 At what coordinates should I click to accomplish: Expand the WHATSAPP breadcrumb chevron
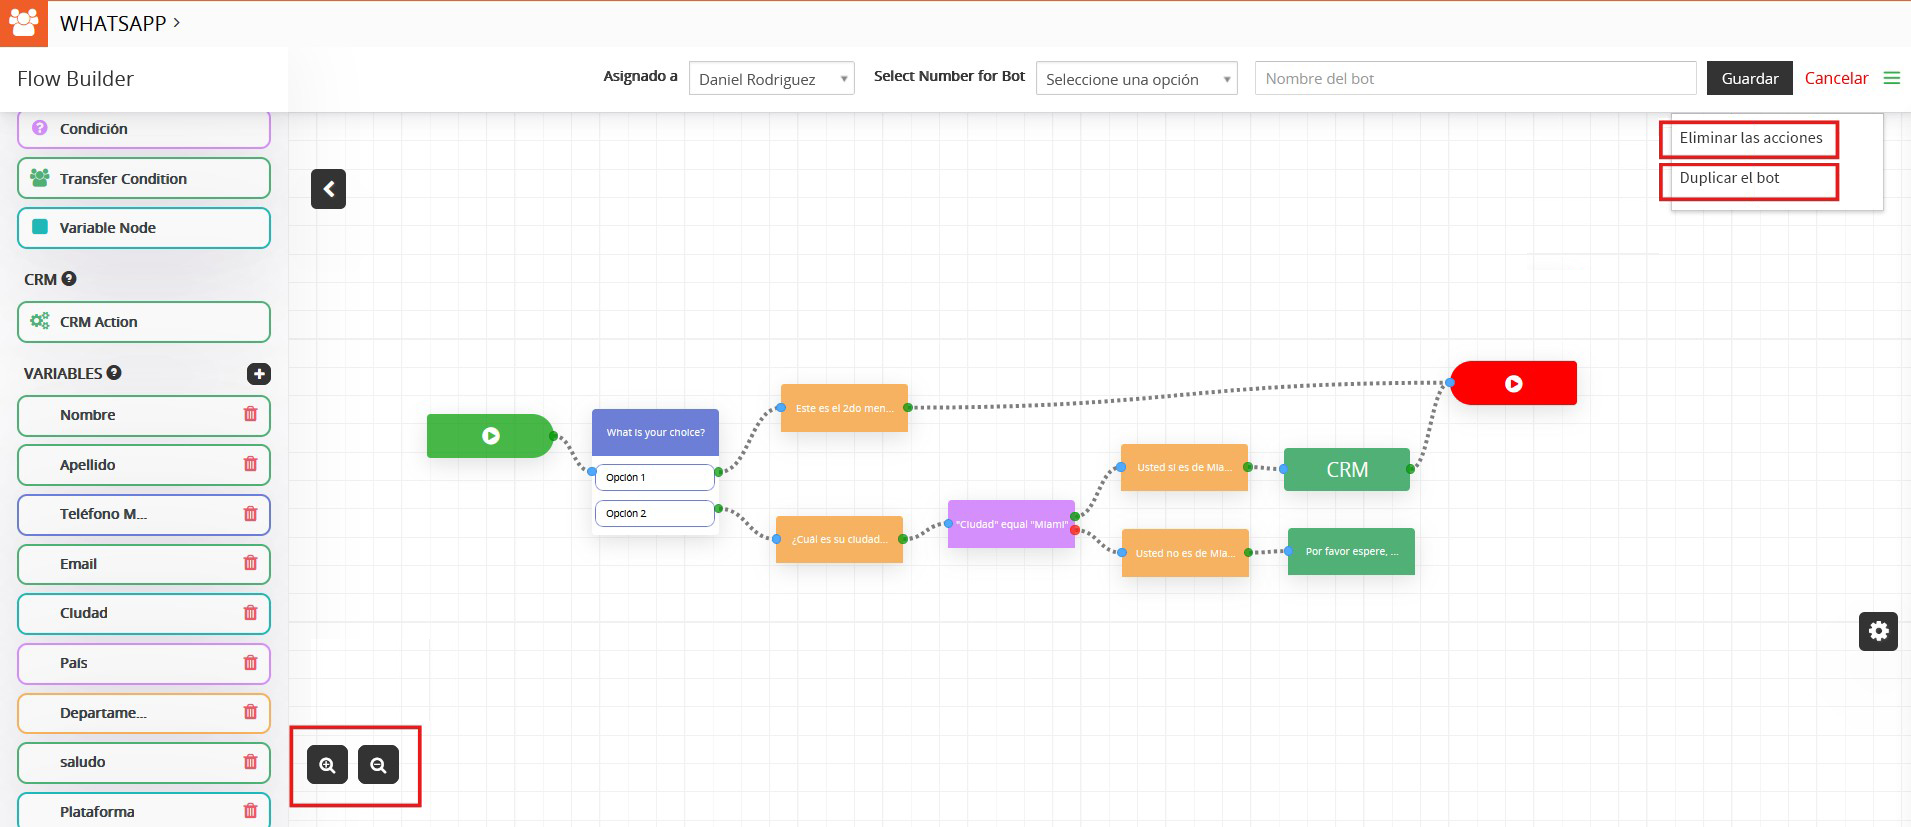(x=177, y=22)
